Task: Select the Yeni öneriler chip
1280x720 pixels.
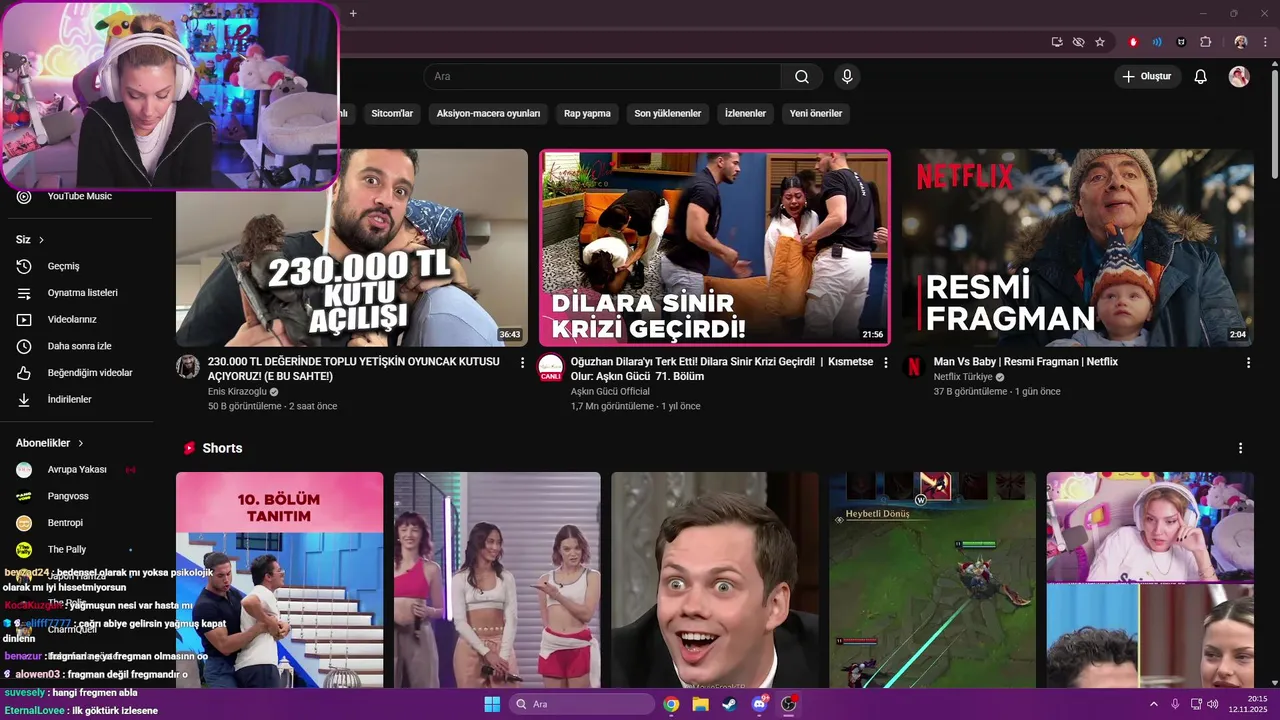Action: [816, 113]
